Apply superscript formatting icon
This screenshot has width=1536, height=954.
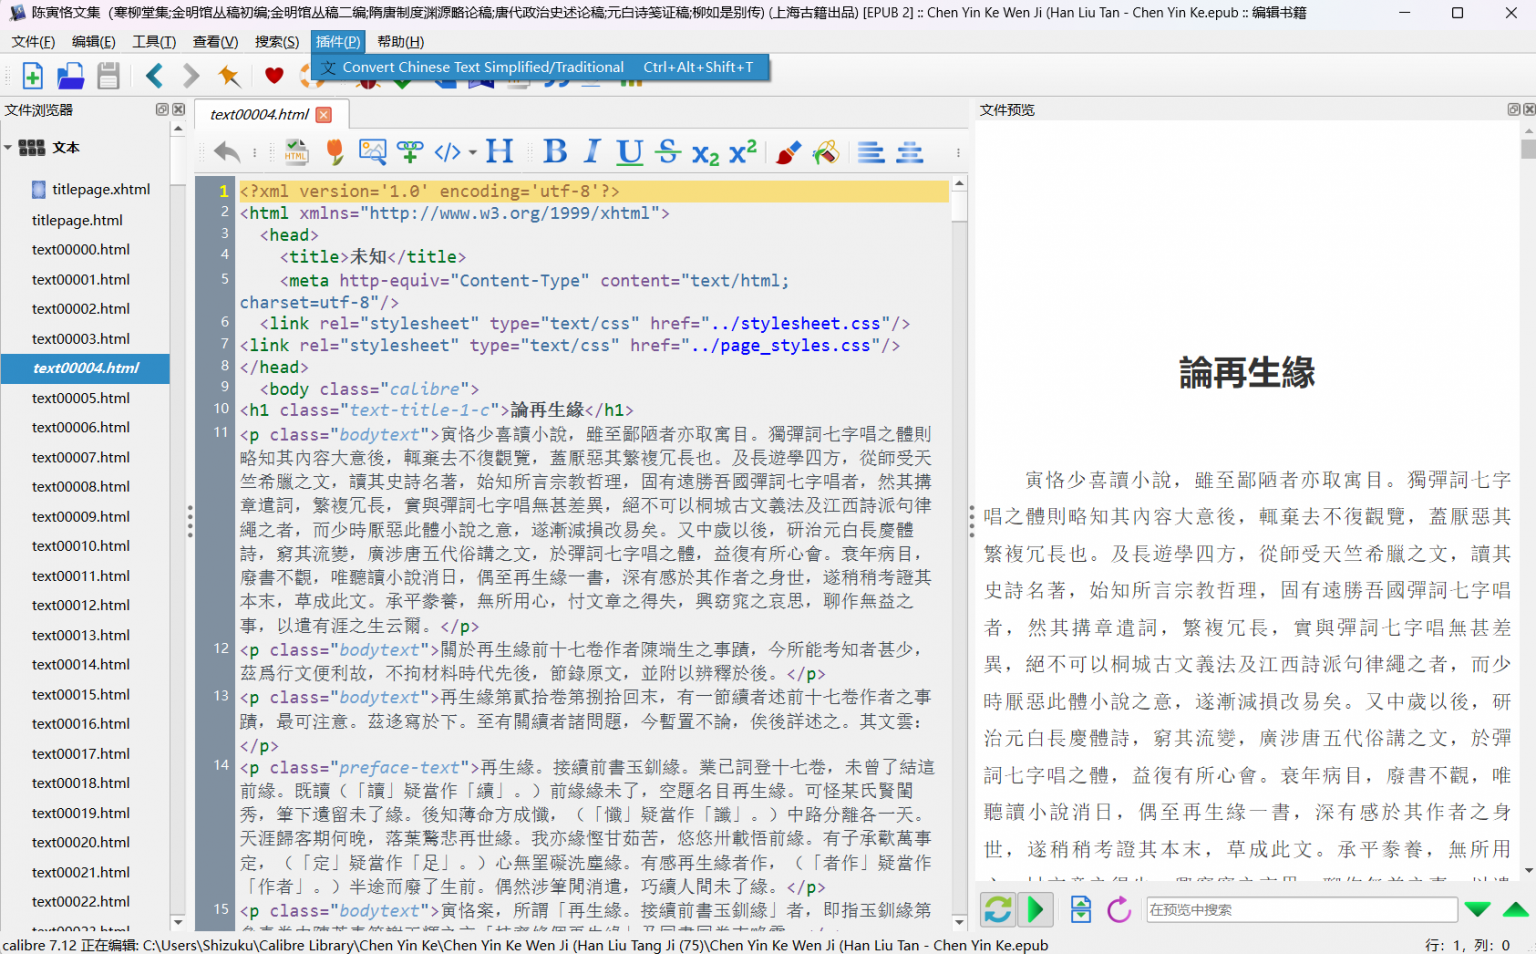click(742, 151)
